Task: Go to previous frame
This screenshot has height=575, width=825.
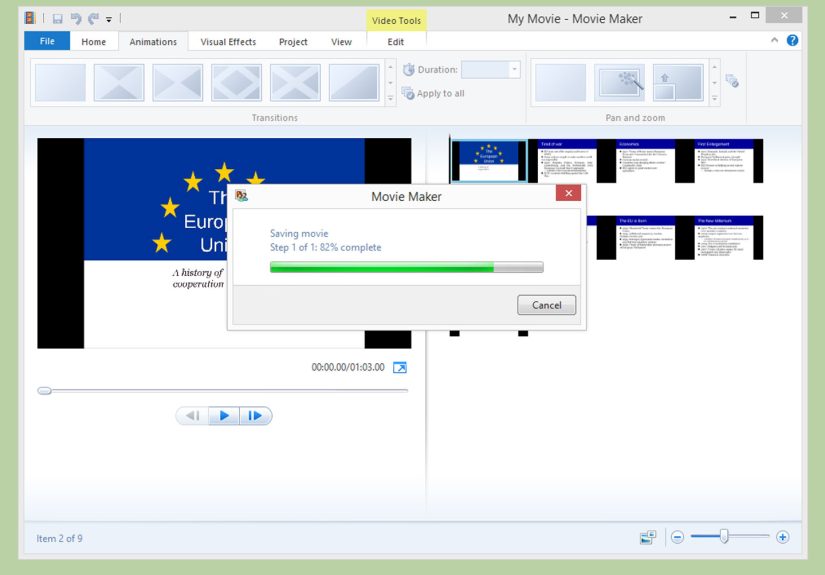Action: pos(192,416)
